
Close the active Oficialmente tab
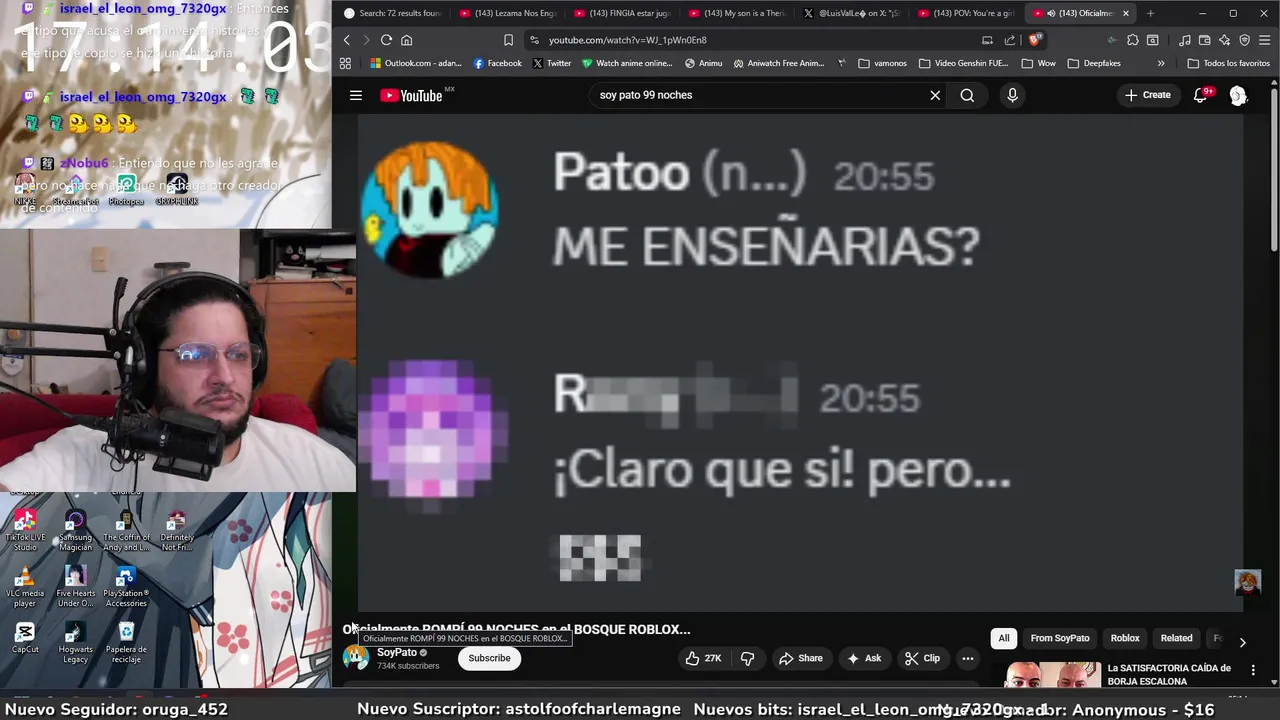tap(1126, 13)
